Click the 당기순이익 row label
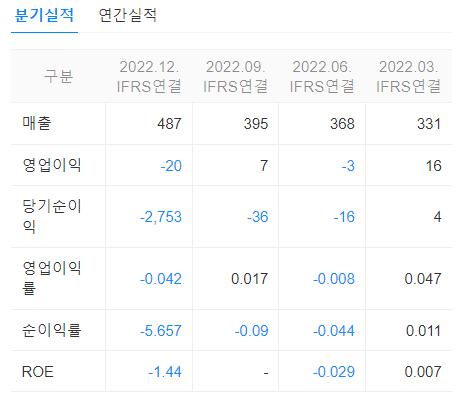This screenshot has height=412, width=476. click(52, 216)
